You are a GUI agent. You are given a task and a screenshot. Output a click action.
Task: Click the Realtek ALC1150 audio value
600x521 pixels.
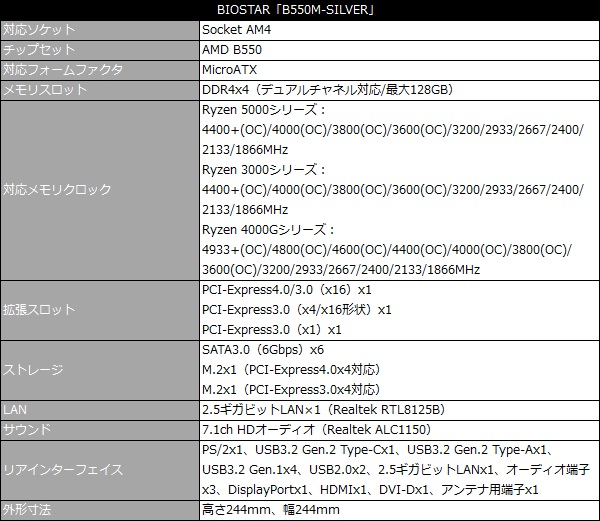point(317,430)
